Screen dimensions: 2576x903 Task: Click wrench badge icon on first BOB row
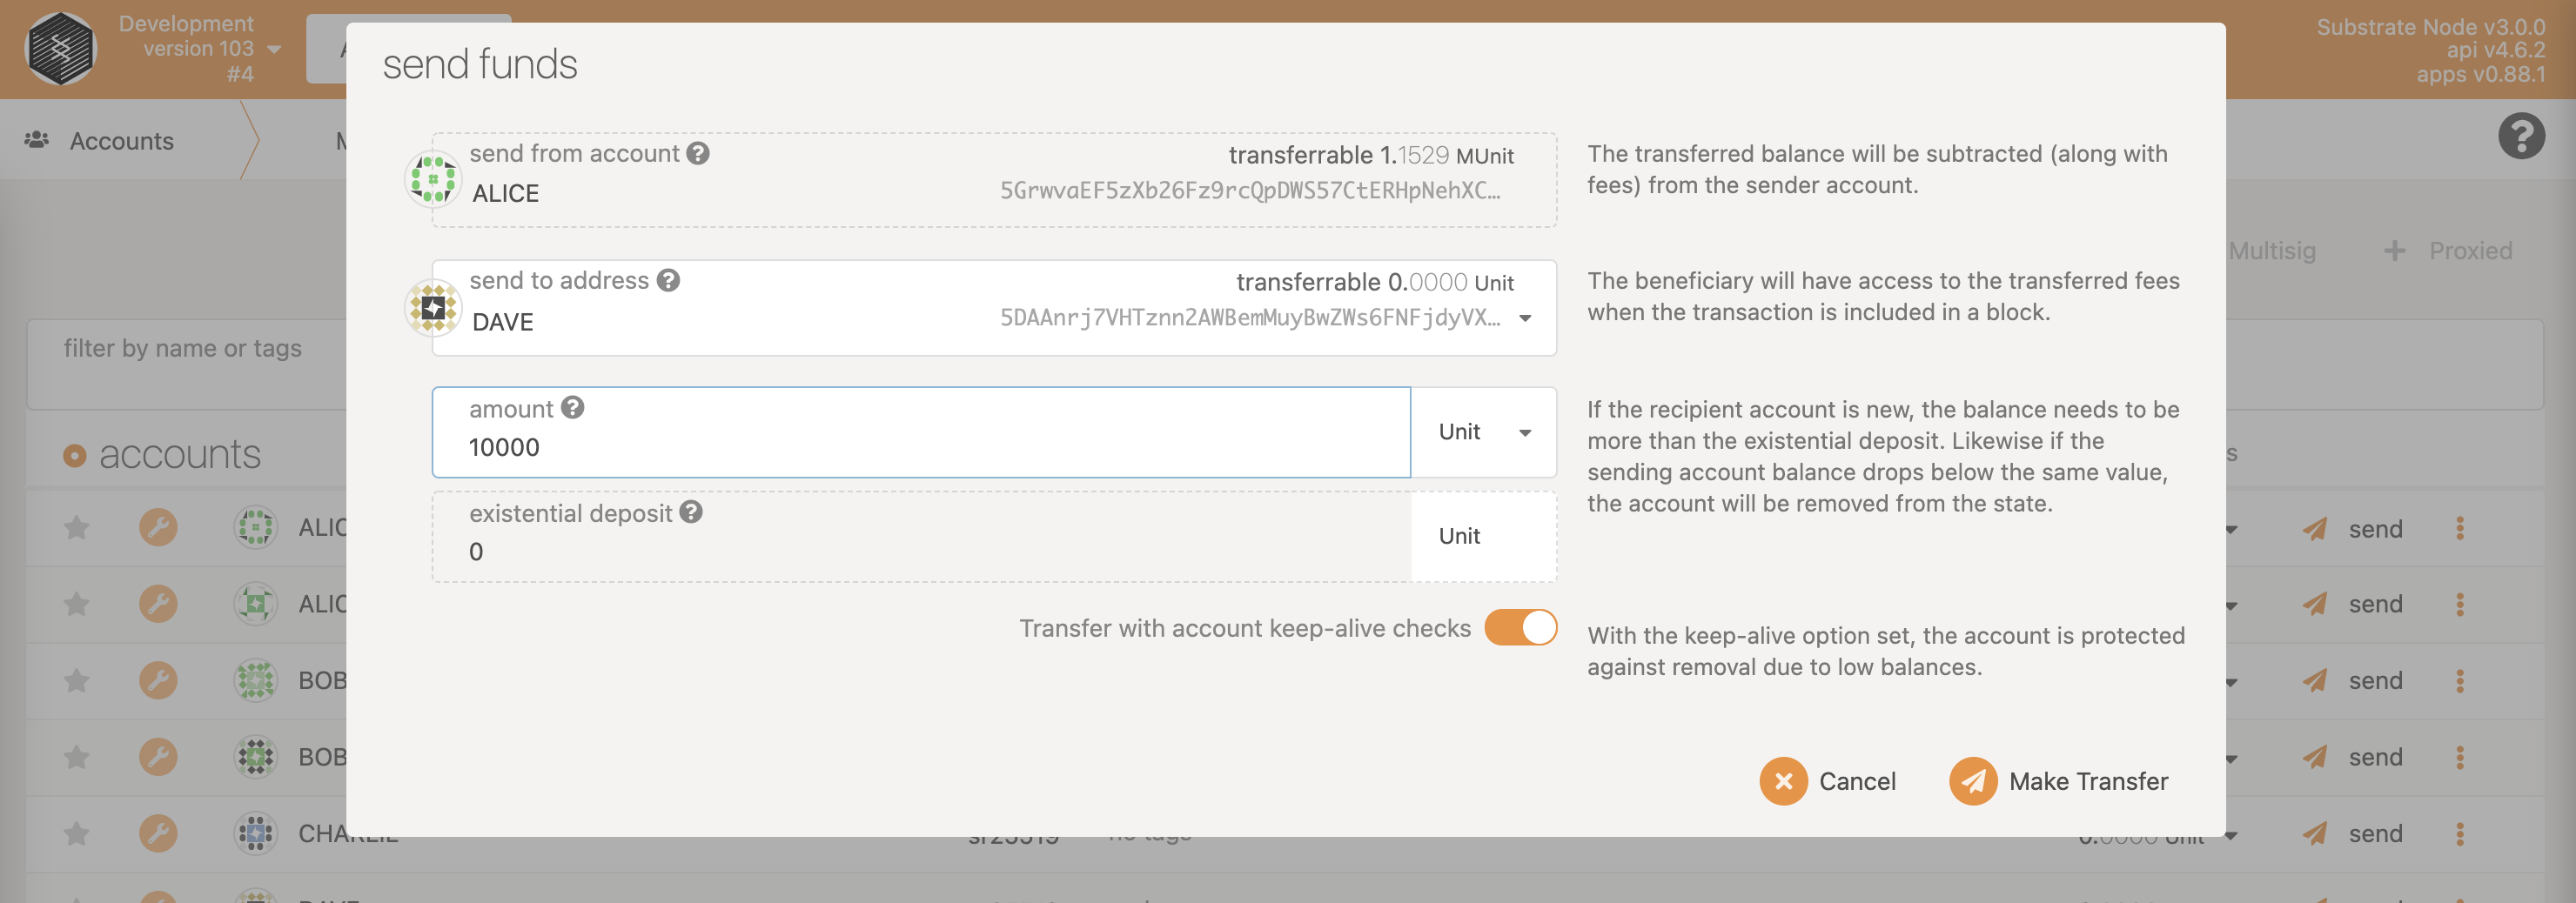point(158,680)
